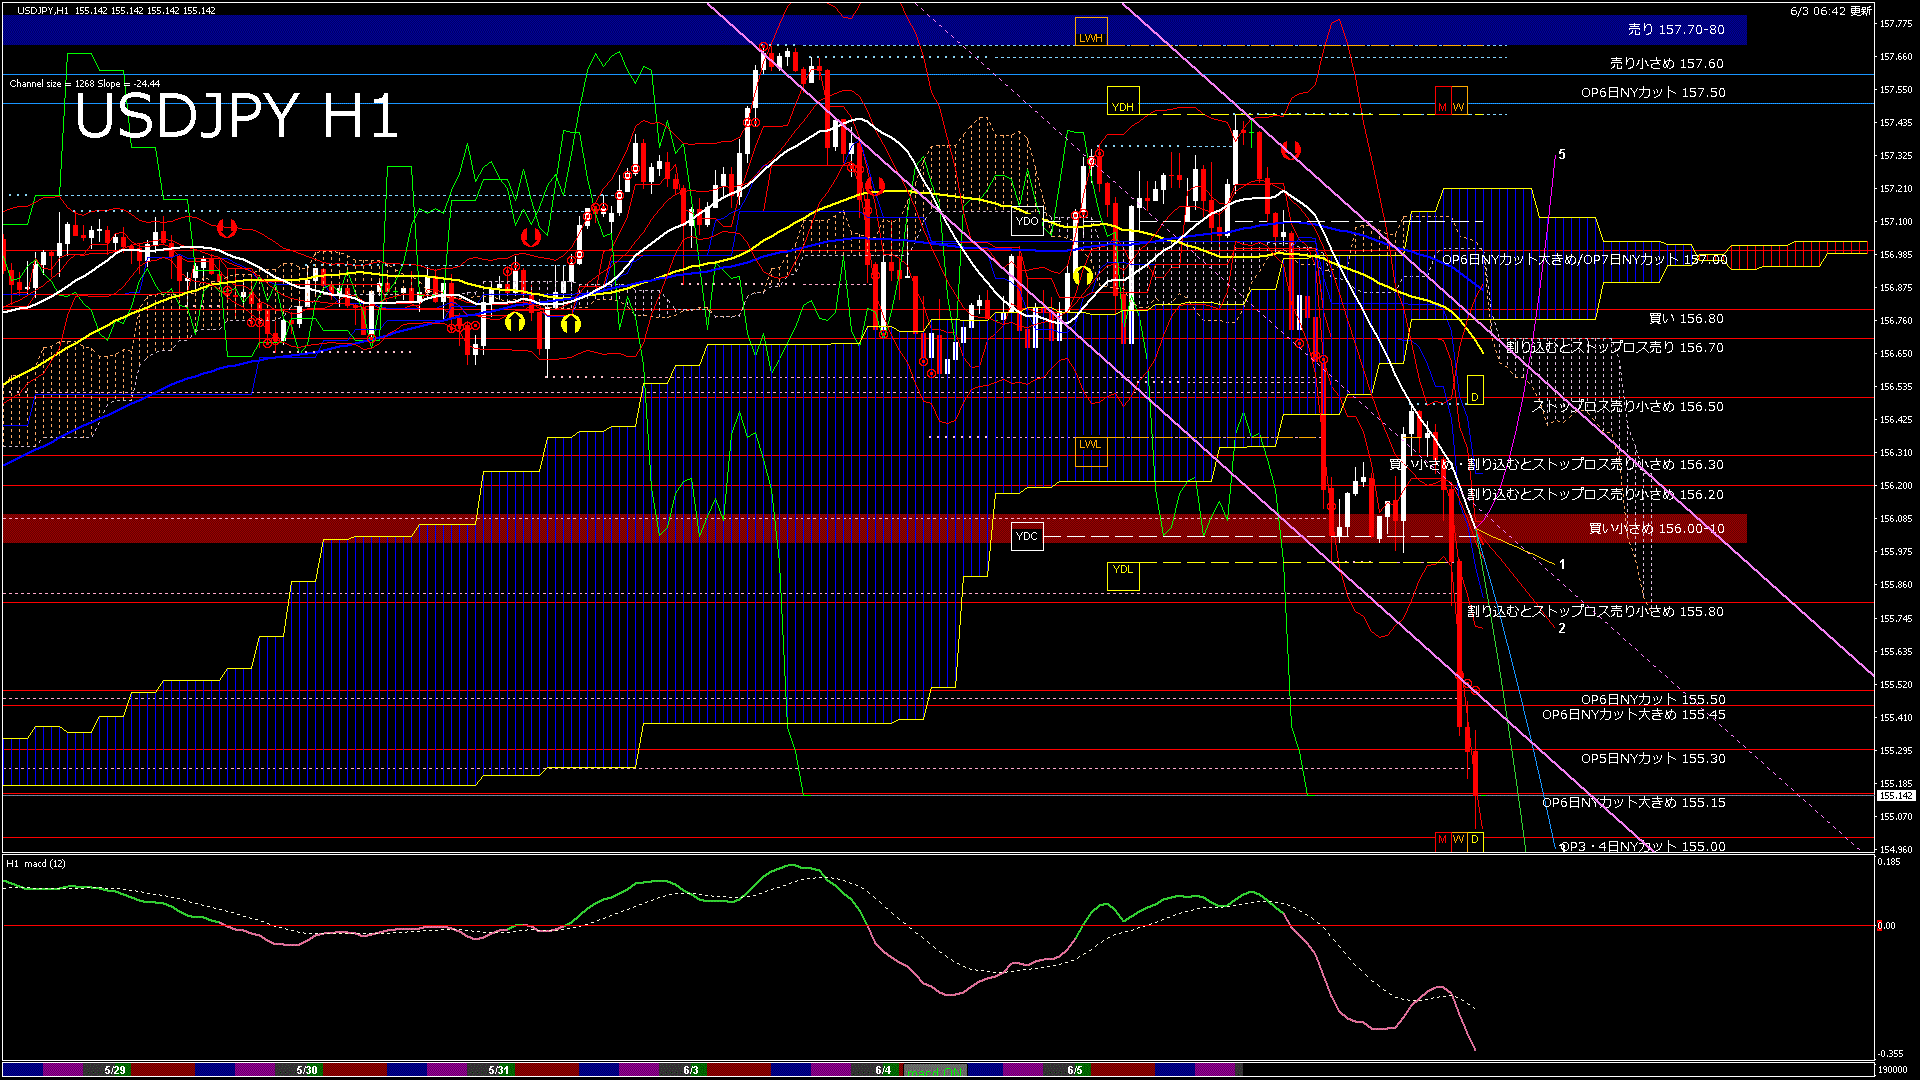1920x1080 pixels.
Task: Click the USDJPY,H1 chart header text
Action: click(43, 10)
